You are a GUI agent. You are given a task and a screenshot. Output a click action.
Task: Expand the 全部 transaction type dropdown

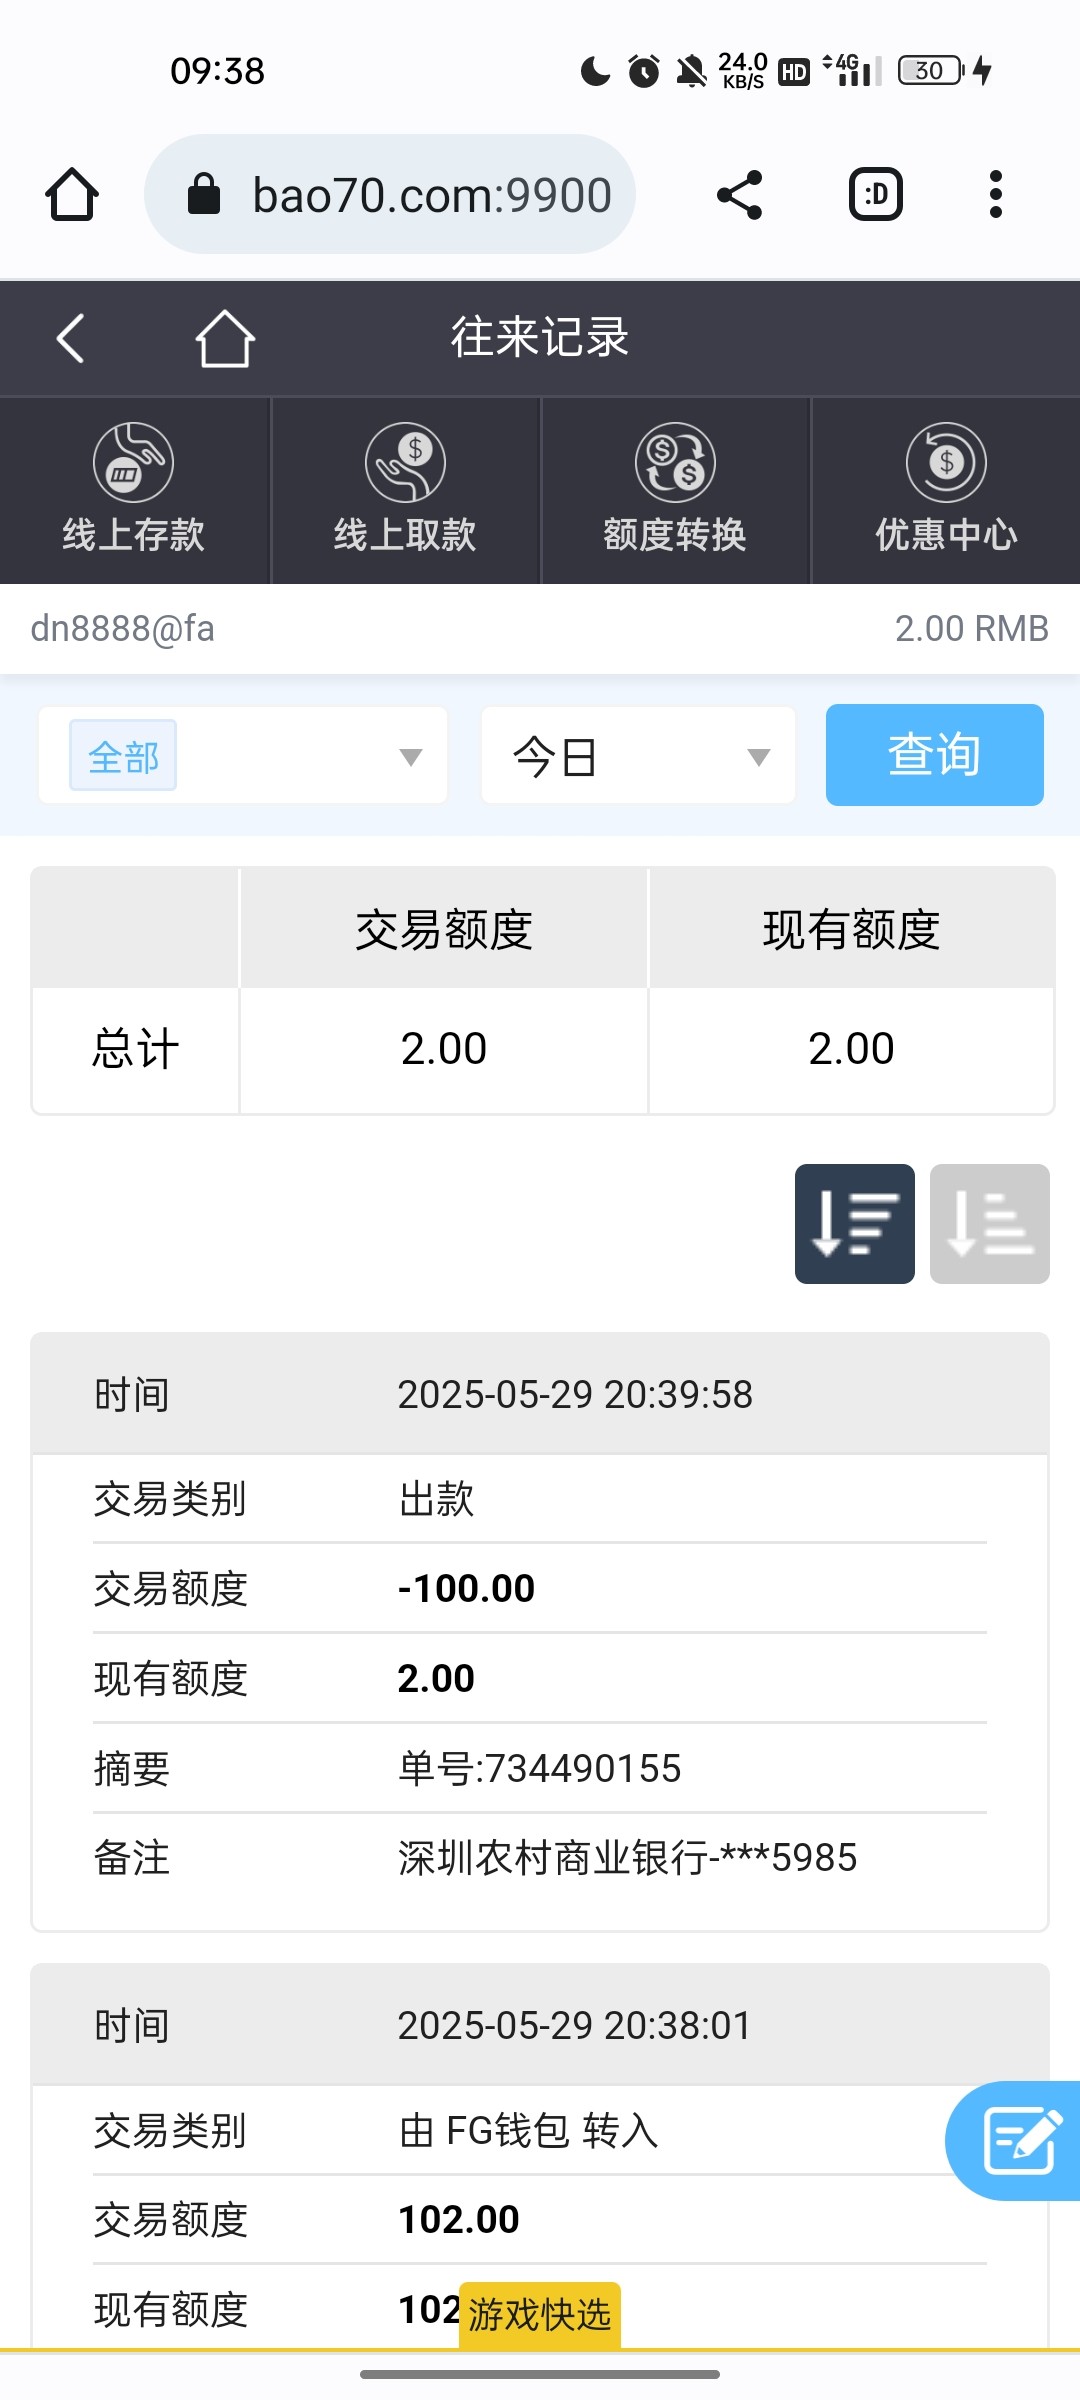point(243,756)
